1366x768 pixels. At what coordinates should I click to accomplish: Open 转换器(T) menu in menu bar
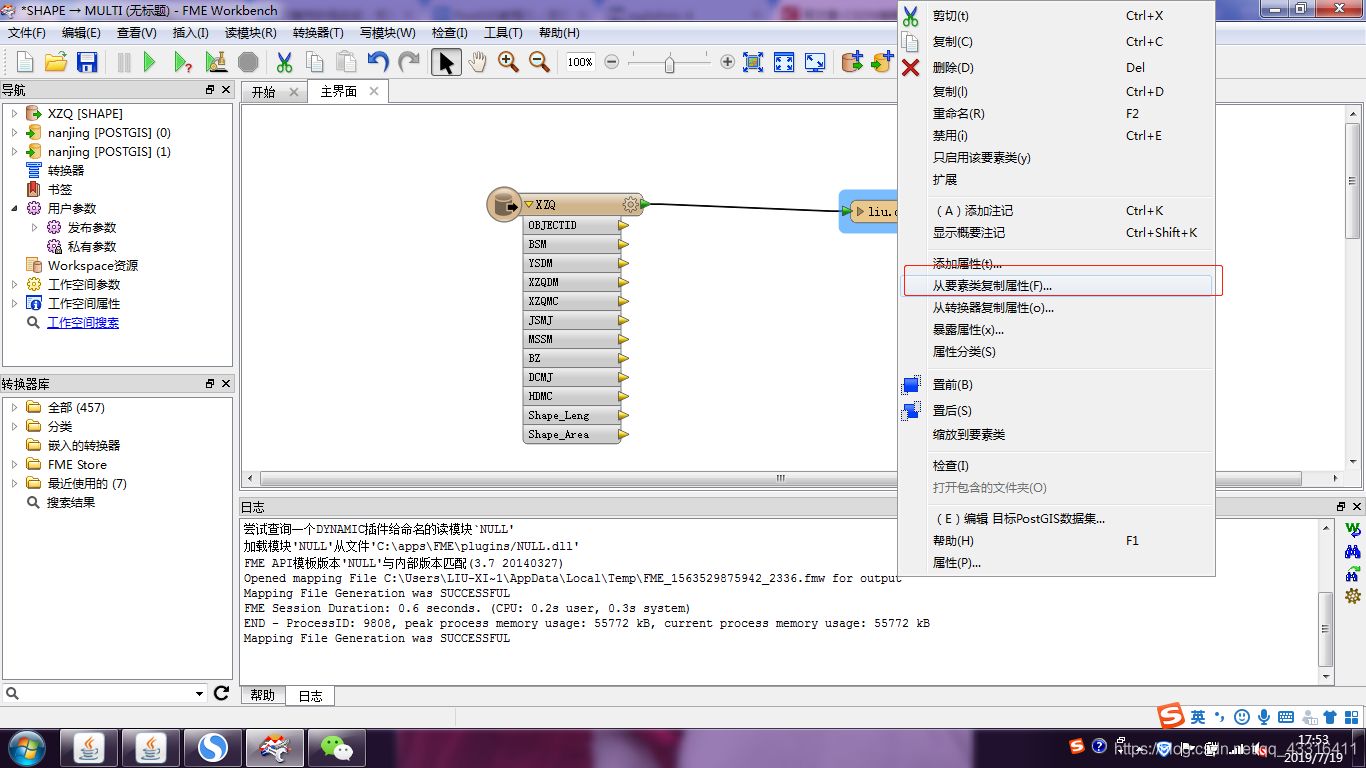pos(318,33)
